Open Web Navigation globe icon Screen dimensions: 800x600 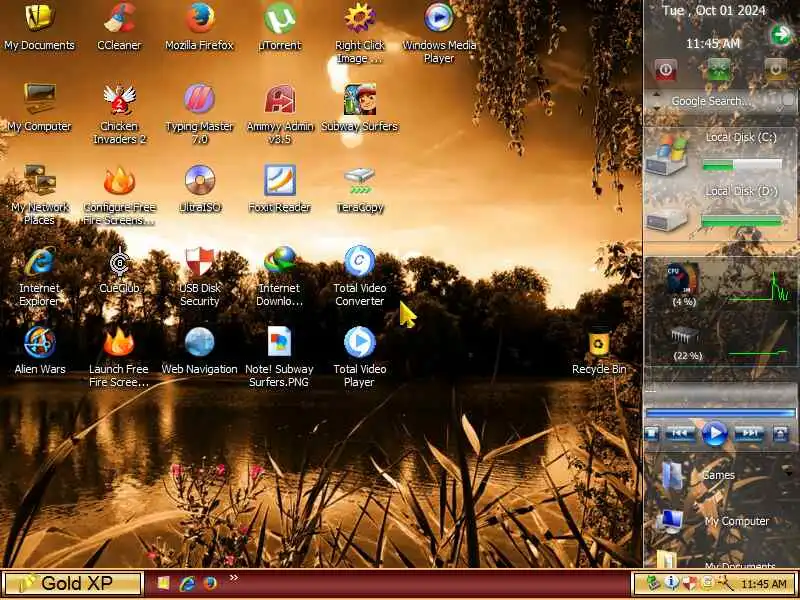pyautogui.click(x=199, y=350)
